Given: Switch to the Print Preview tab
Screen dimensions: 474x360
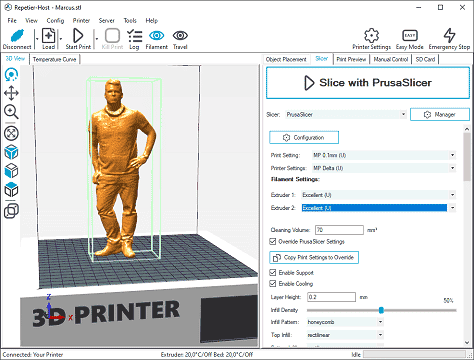Looking at the screenshot, I should click(x=351, y=59).
